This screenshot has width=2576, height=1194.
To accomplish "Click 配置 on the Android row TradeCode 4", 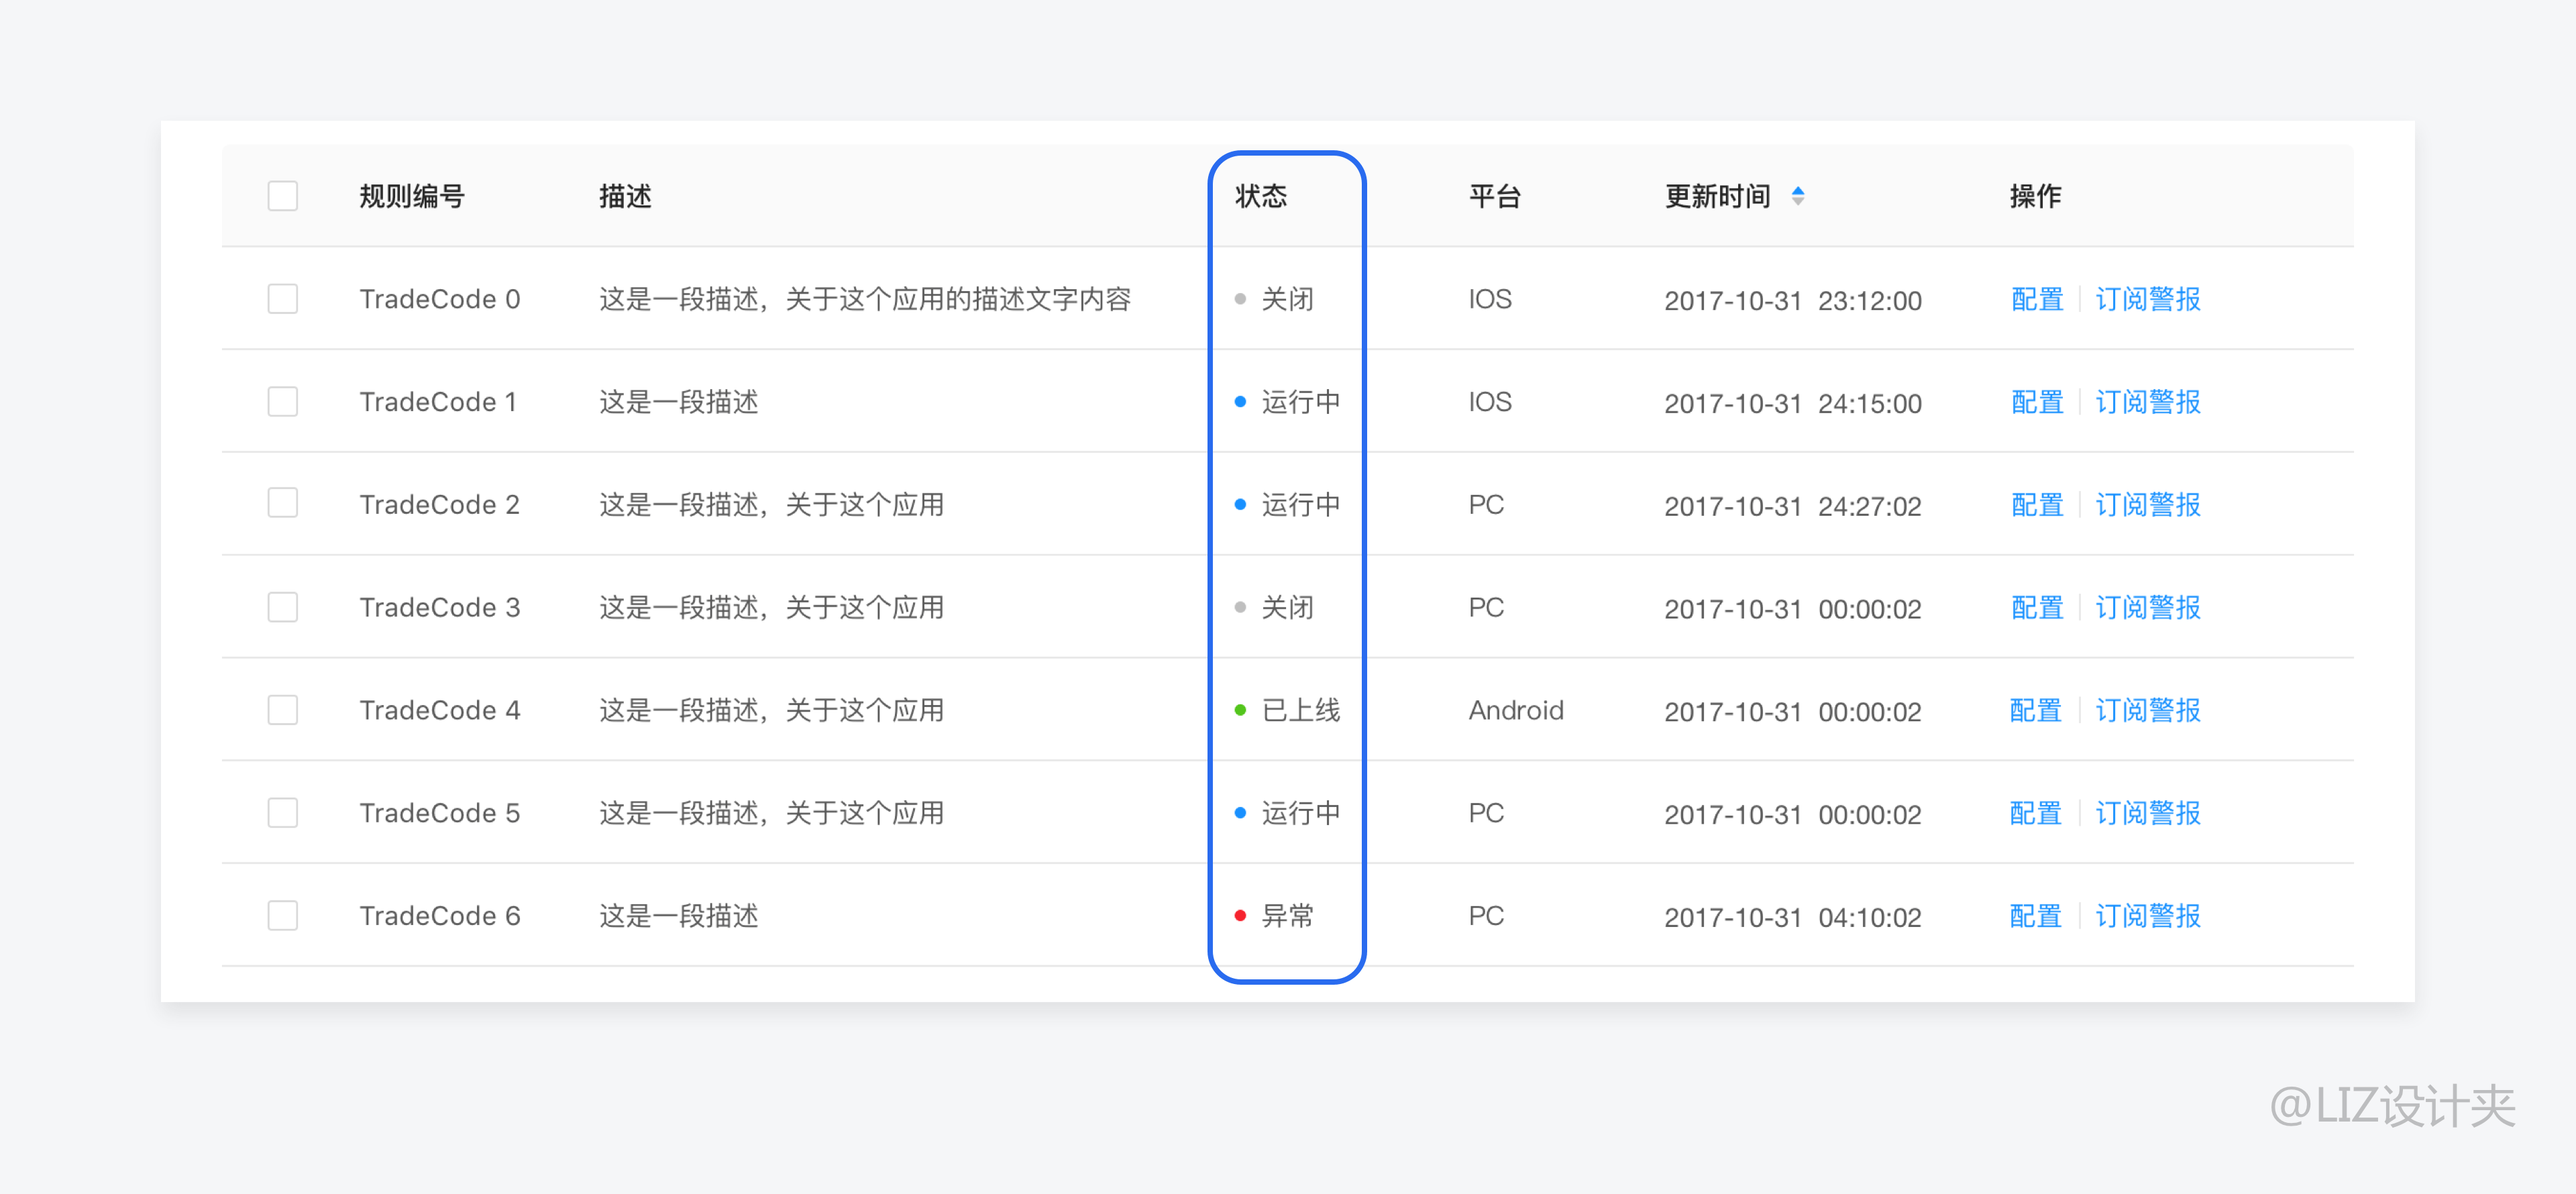I will point(2035,710).
